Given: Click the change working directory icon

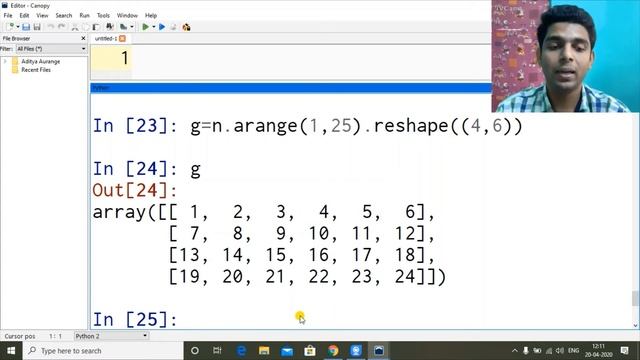Looking at the screenshot, I should tap(123, 27).
